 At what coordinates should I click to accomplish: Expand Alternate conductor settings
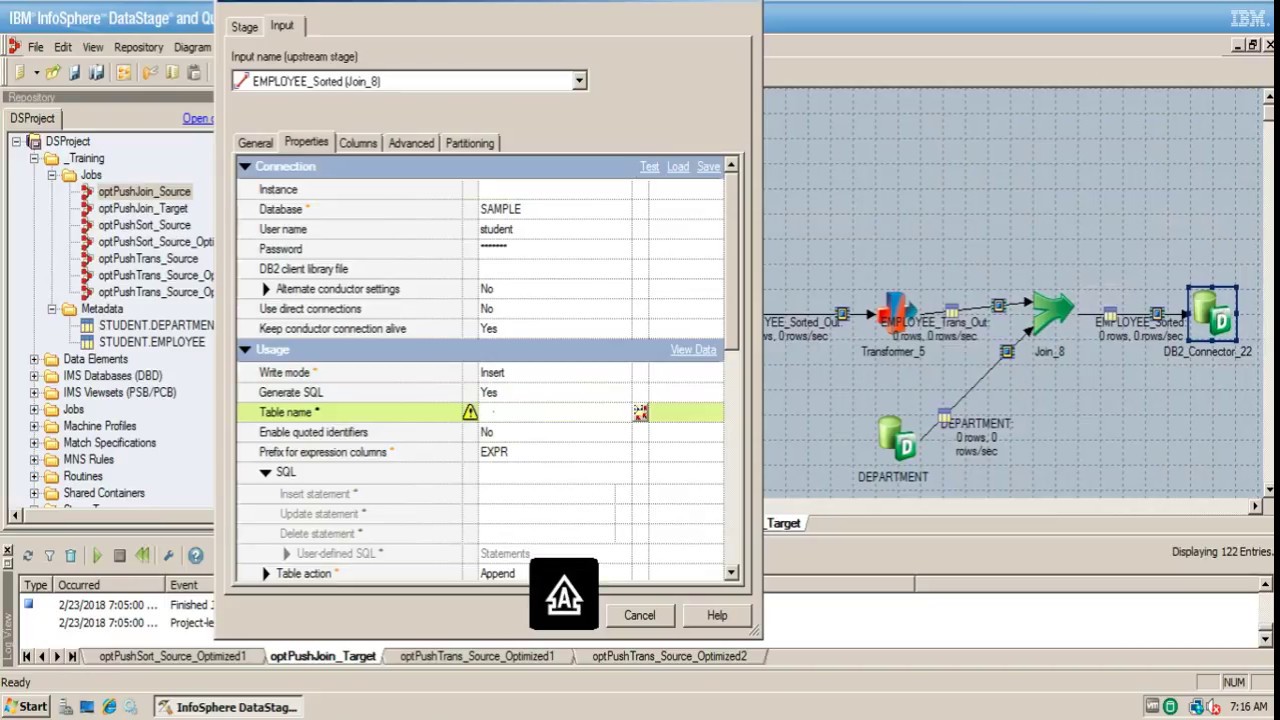266,289
